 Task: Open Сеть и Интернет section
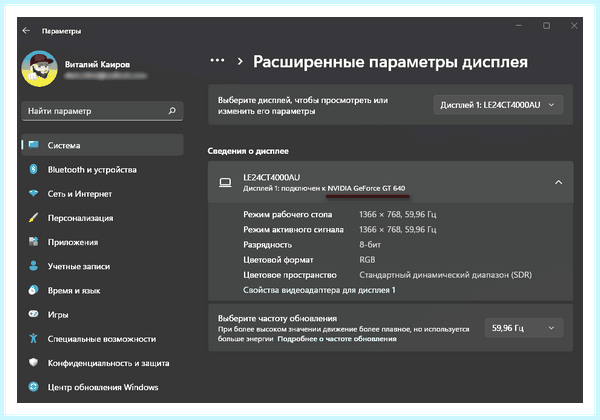pyautogui.click(x=80, y=194)
